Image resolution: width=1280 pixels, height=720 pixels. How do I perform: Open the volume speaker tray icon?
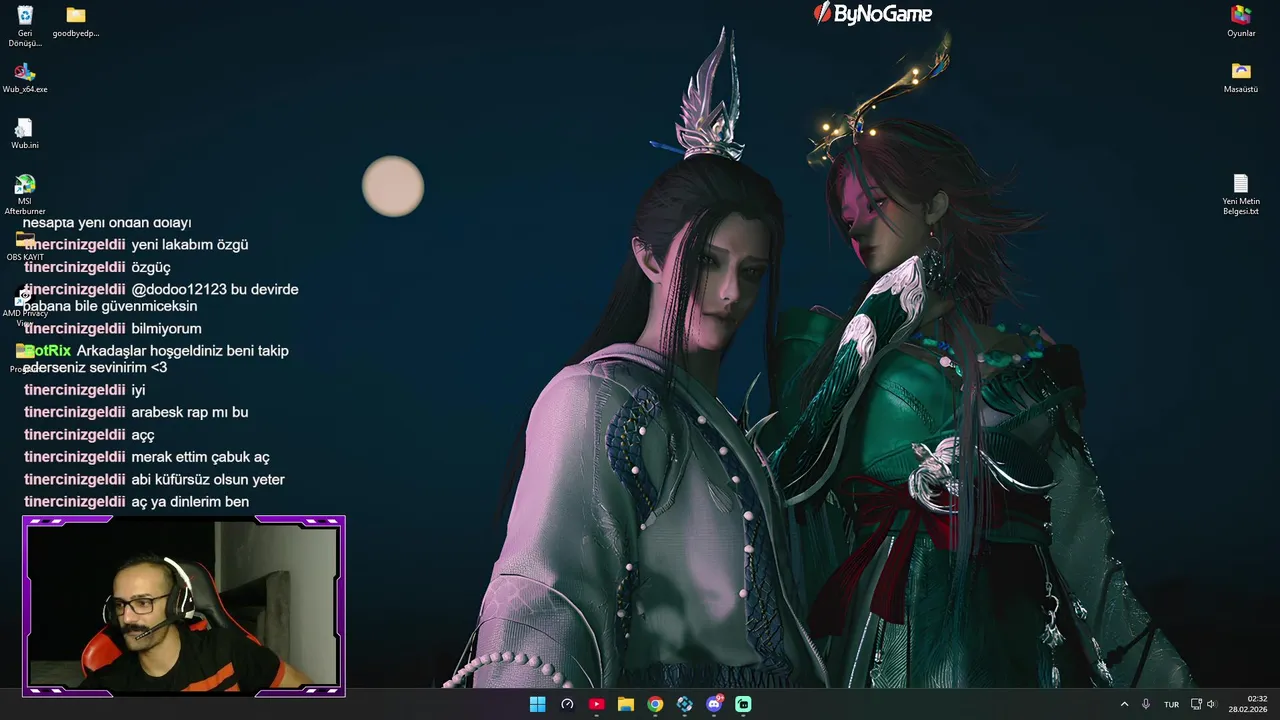click(1212, 704)
